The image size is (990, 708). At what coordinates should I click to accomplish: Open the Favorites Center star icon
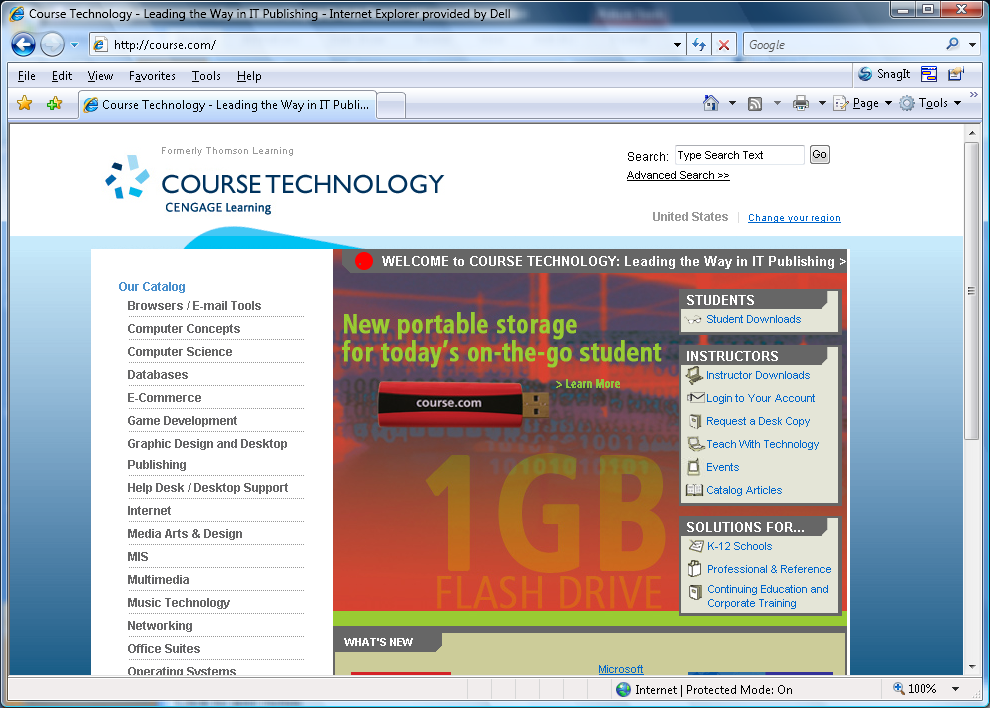(25, 103)
